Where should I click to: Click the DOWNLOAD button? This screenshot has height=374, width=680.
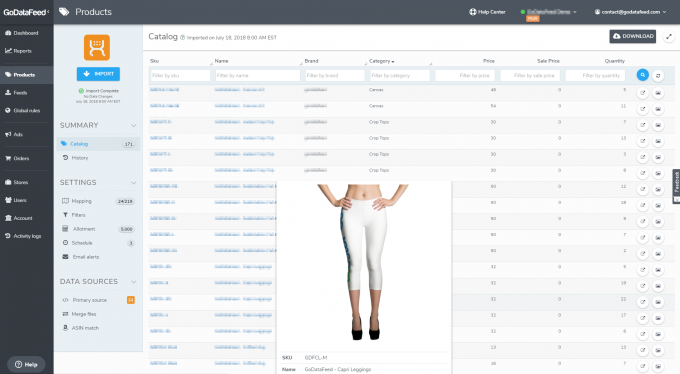click(x=633, y=36)
